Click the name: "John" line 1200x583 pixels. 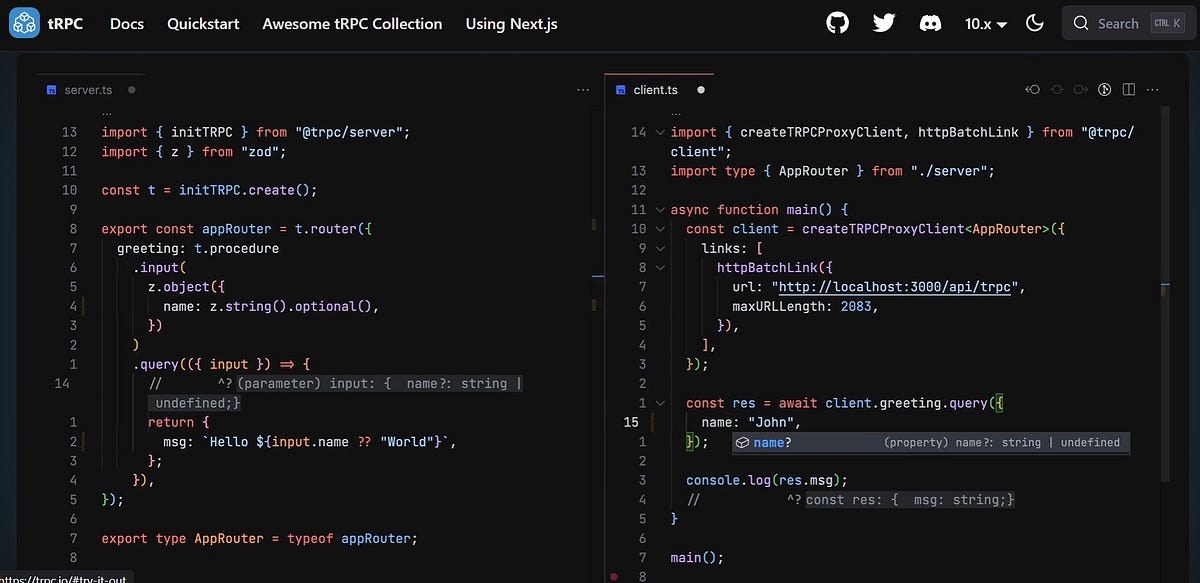pyautogui.click(x=751, y=422)
